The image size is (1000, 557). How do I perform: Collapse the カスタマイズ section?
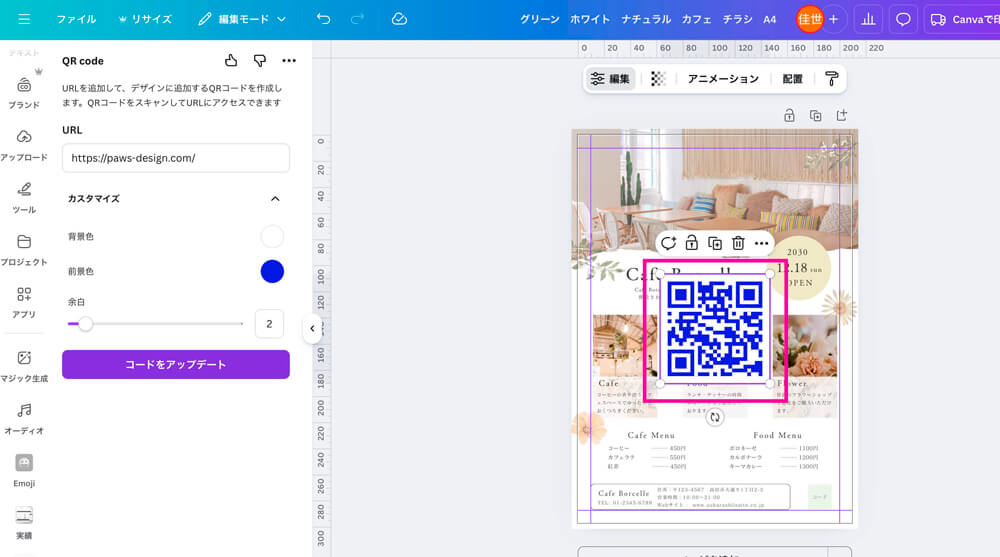(x=275, y=199)
